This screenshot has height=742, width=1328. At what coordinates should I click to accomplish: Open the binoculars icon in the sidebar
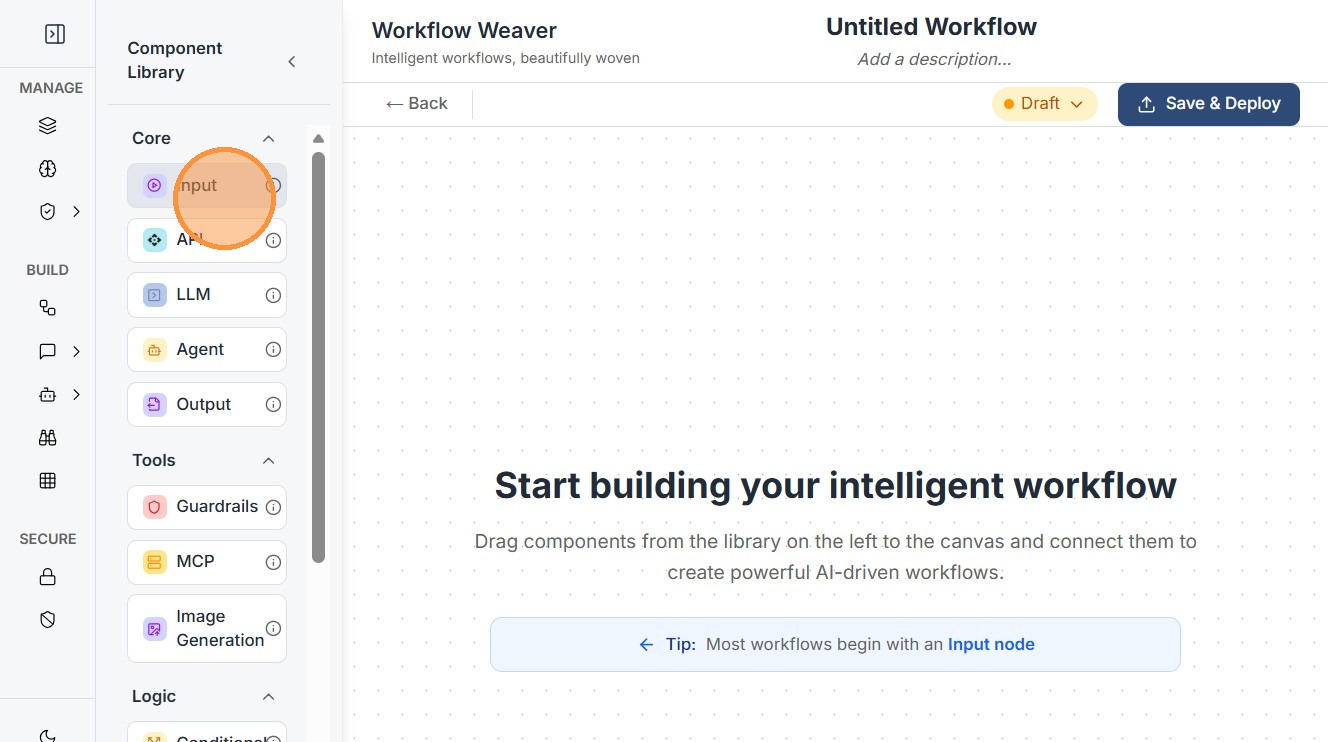(x=47, y=437)
